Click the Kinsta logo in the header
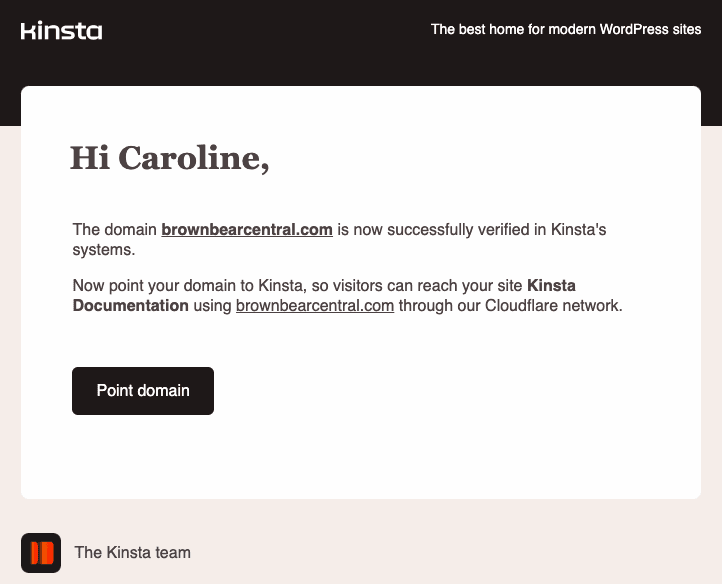This screenshot has width=722, height=584. [x=61, y=31]
